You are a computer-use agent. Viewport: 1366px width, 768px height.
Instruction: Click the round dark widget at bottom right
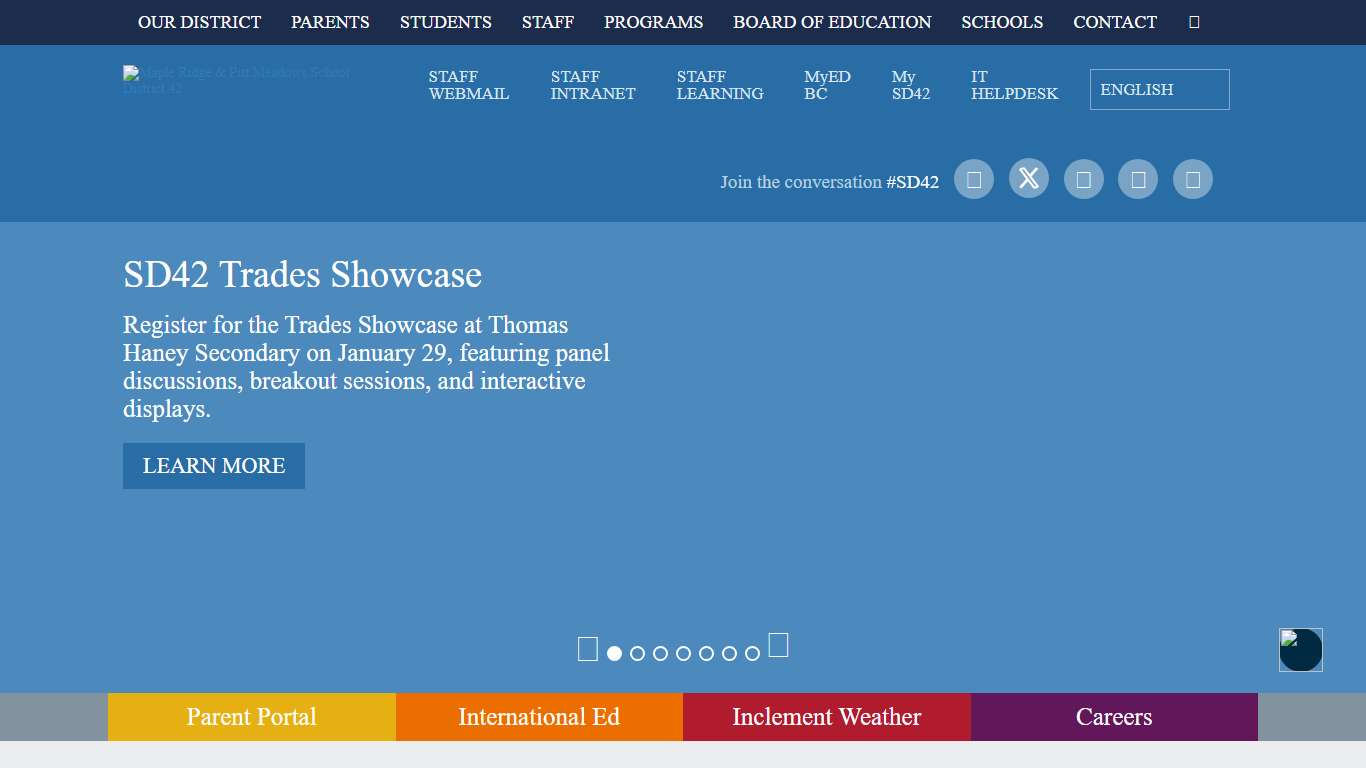click(1300, 650)
